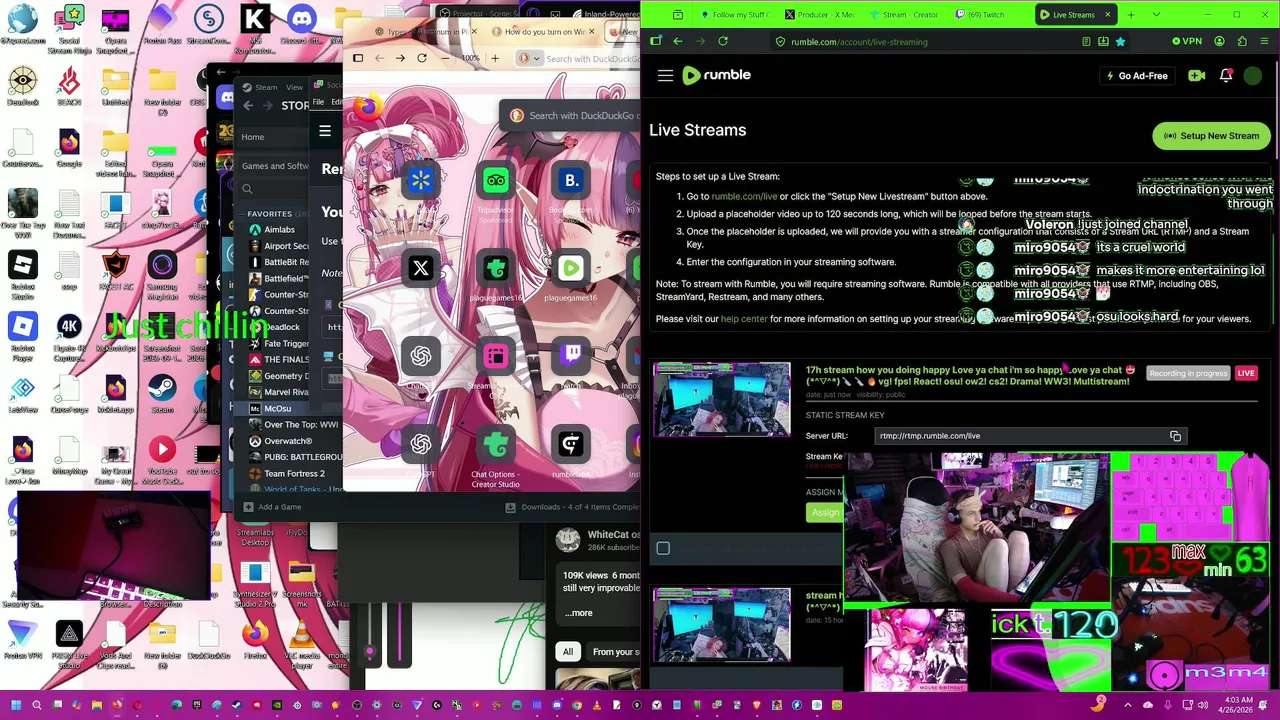Reload the Rumble page
1280x720 pixels.
click(723, 42)
